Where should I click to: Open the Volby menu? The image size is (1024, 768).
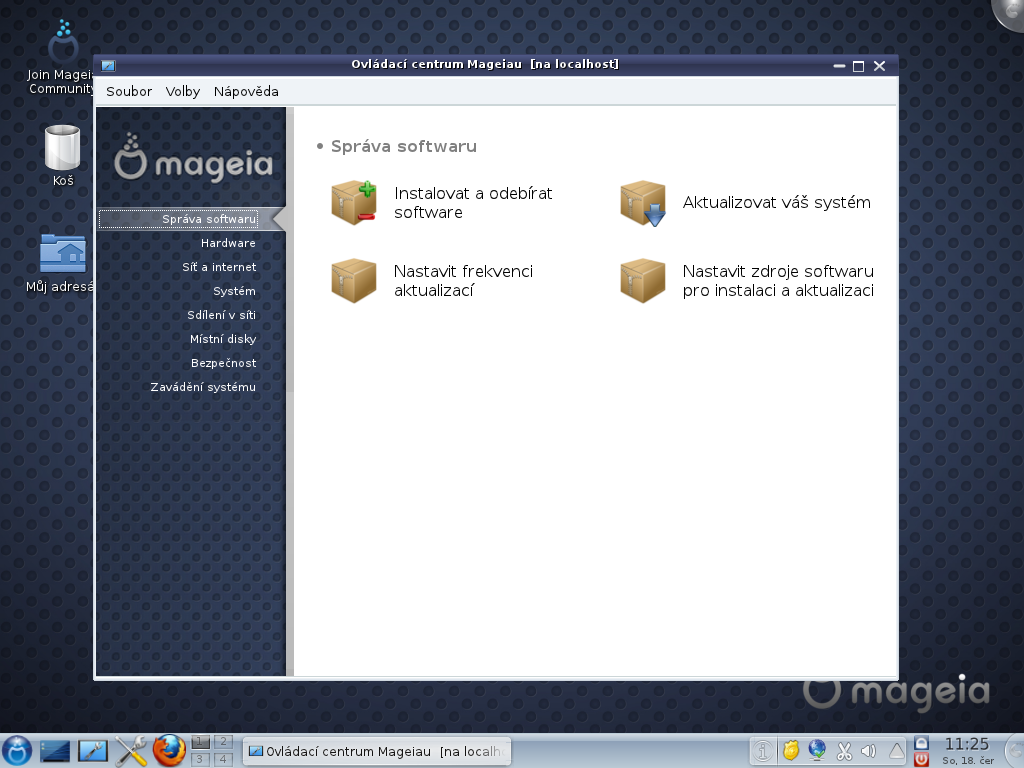[183, 91]
